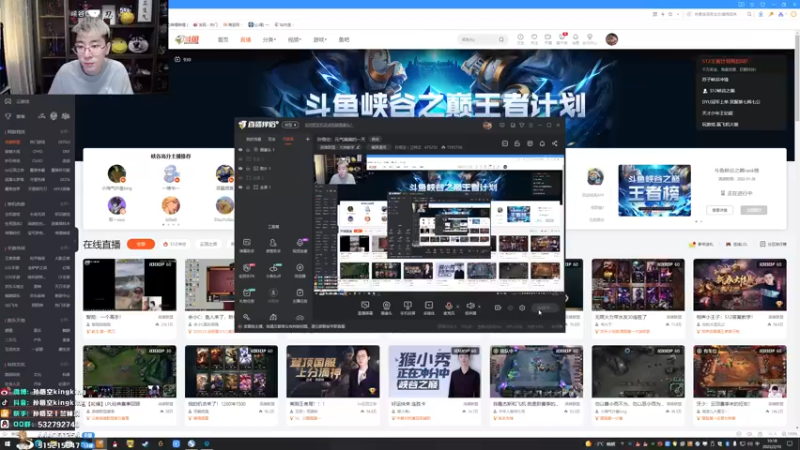Viewport: 800px width, 450px height.
Task: Open third tool in toolbox first row
Action: click(300, 245)
